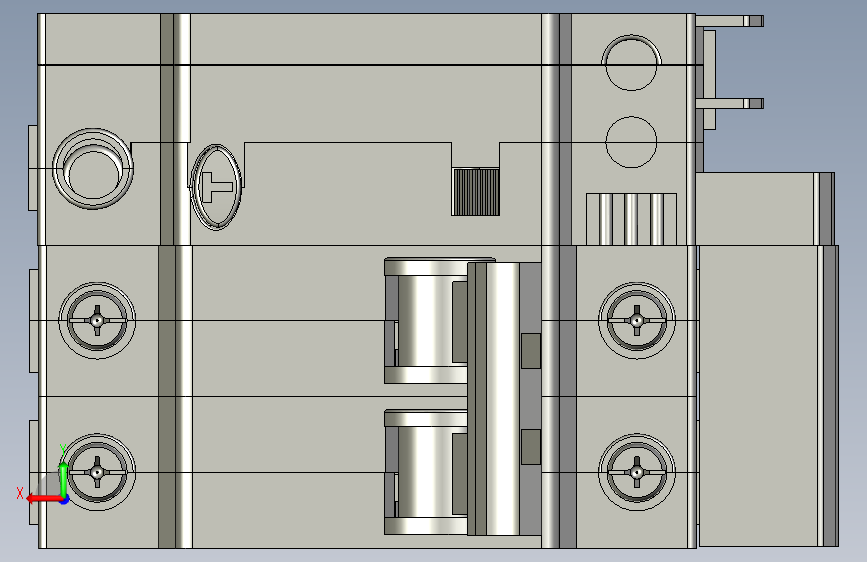The image size is (867, 562).
Task: Click the red X axis arrow of the triad
Action: 43,499
